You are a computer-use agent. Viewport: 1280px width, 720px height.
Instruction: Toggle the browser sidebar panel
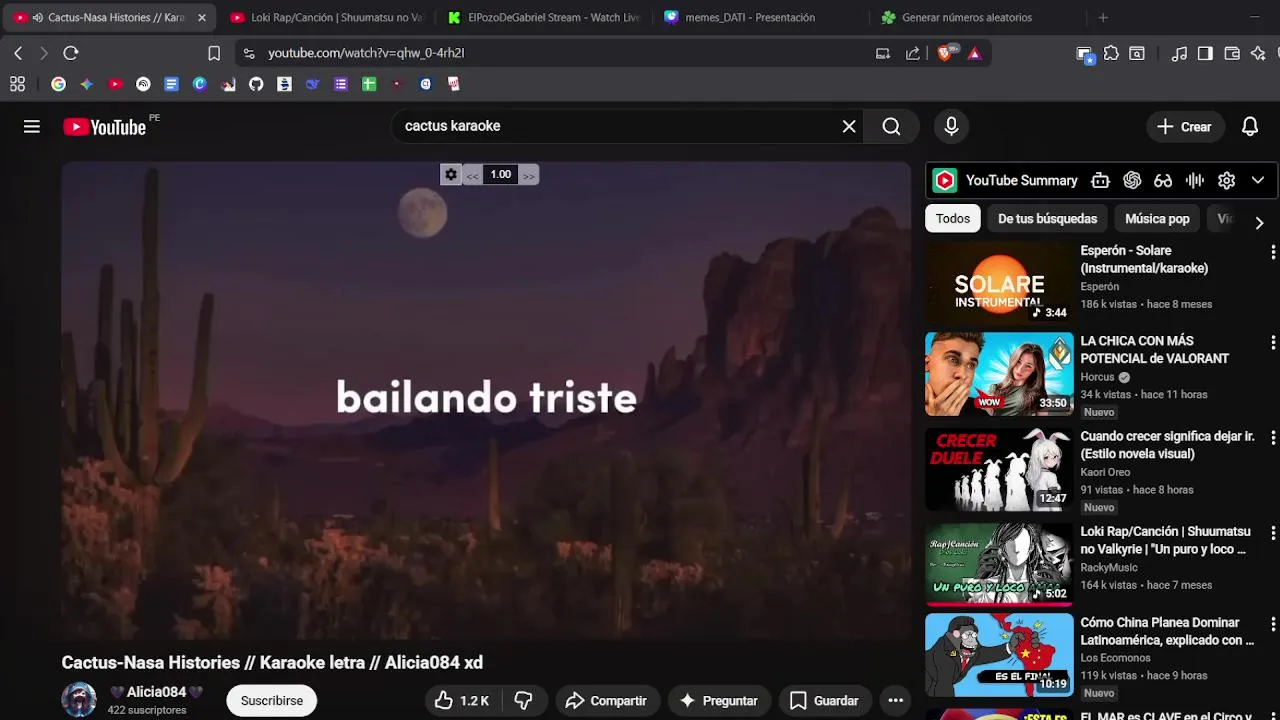1205,53
